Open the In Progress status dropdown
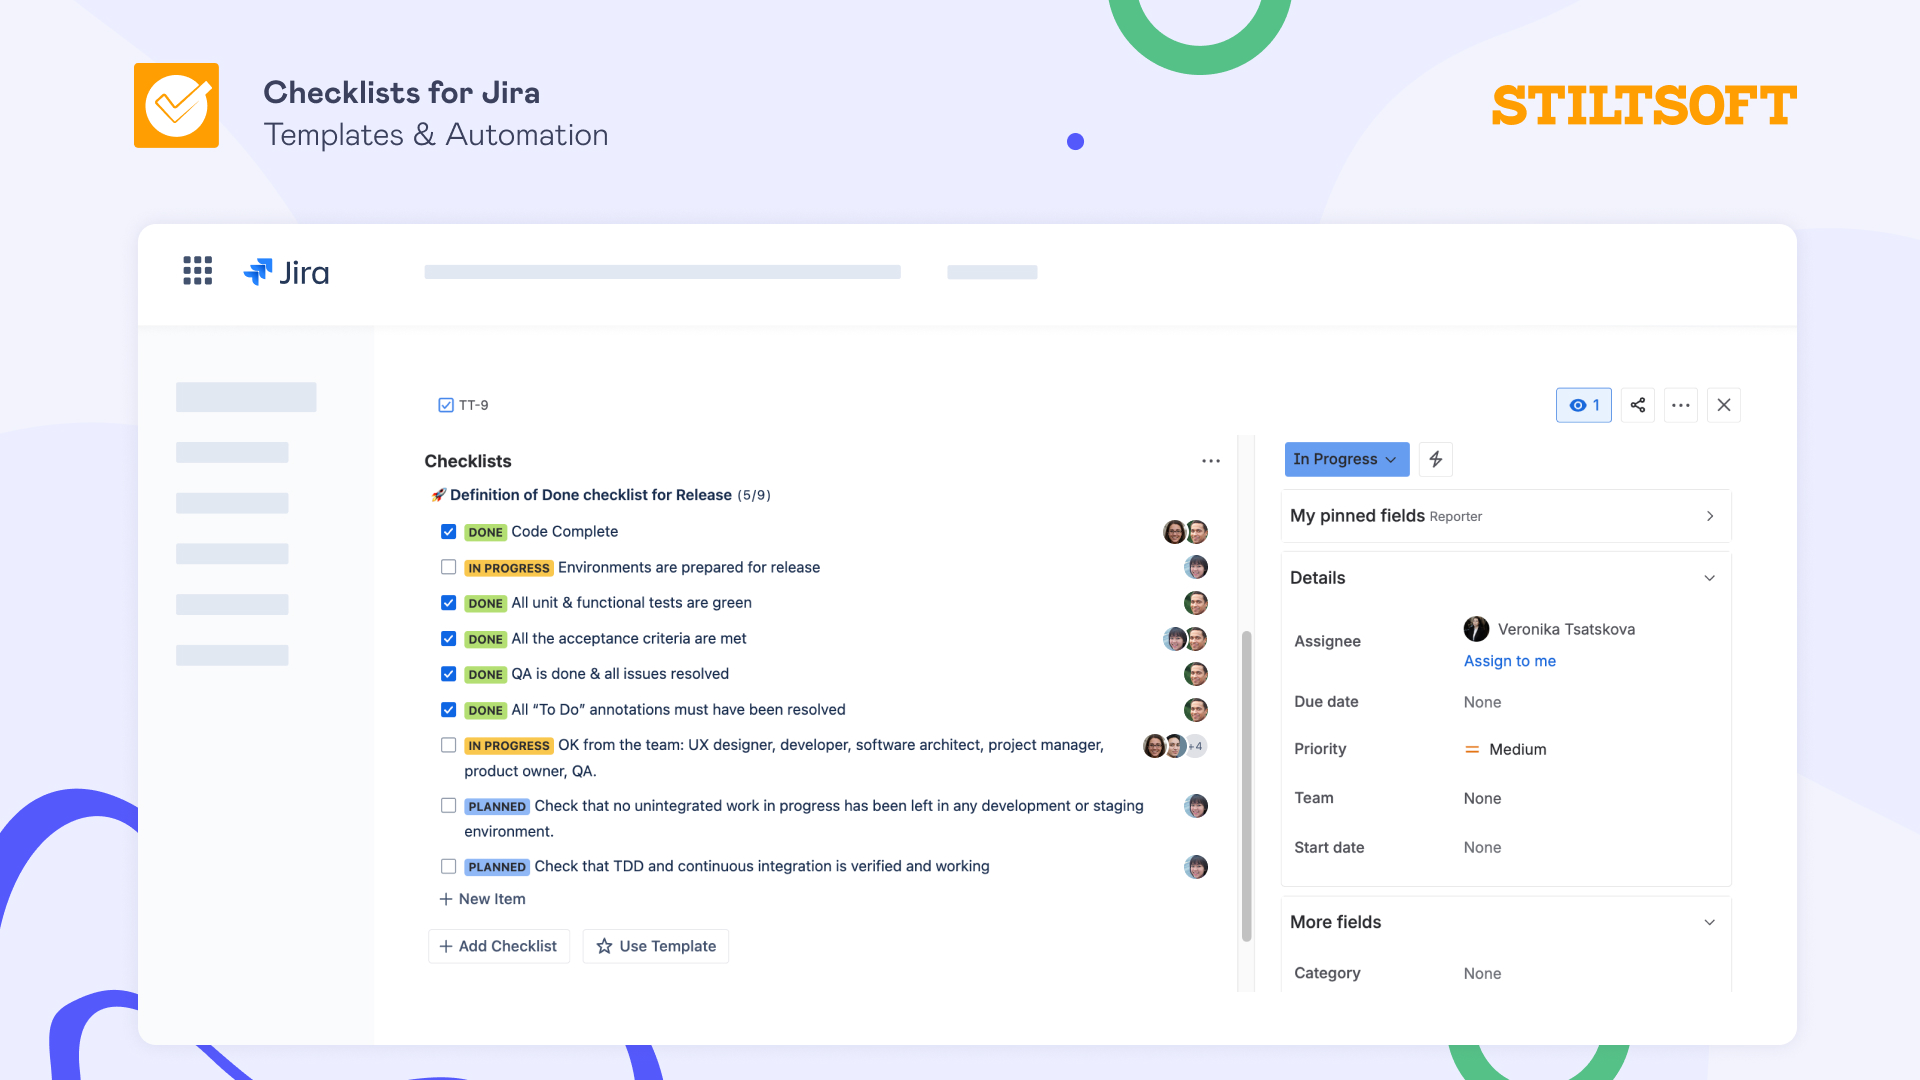 1346,459
